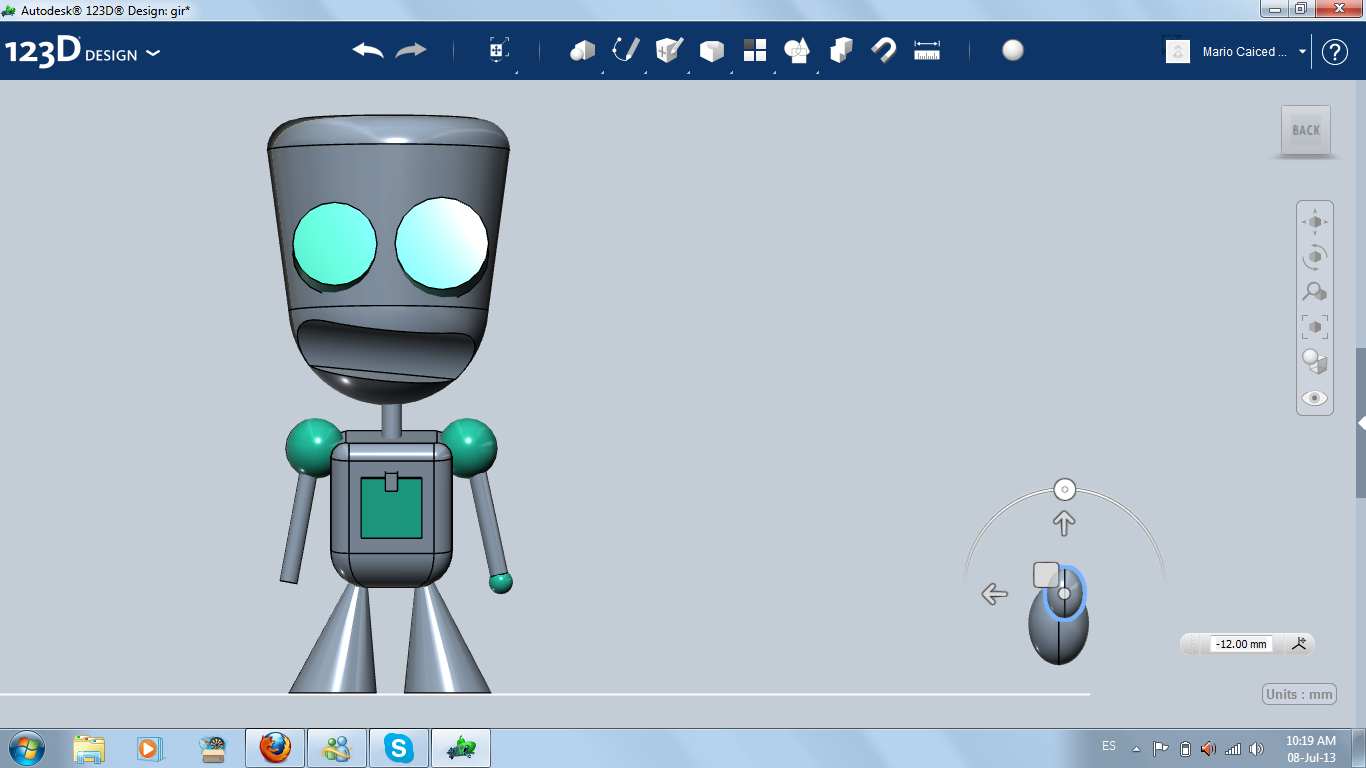This screenshot has width=1366, height=768.
Task: Select the Orbit navigation tool
Action: coord(1315,257)
